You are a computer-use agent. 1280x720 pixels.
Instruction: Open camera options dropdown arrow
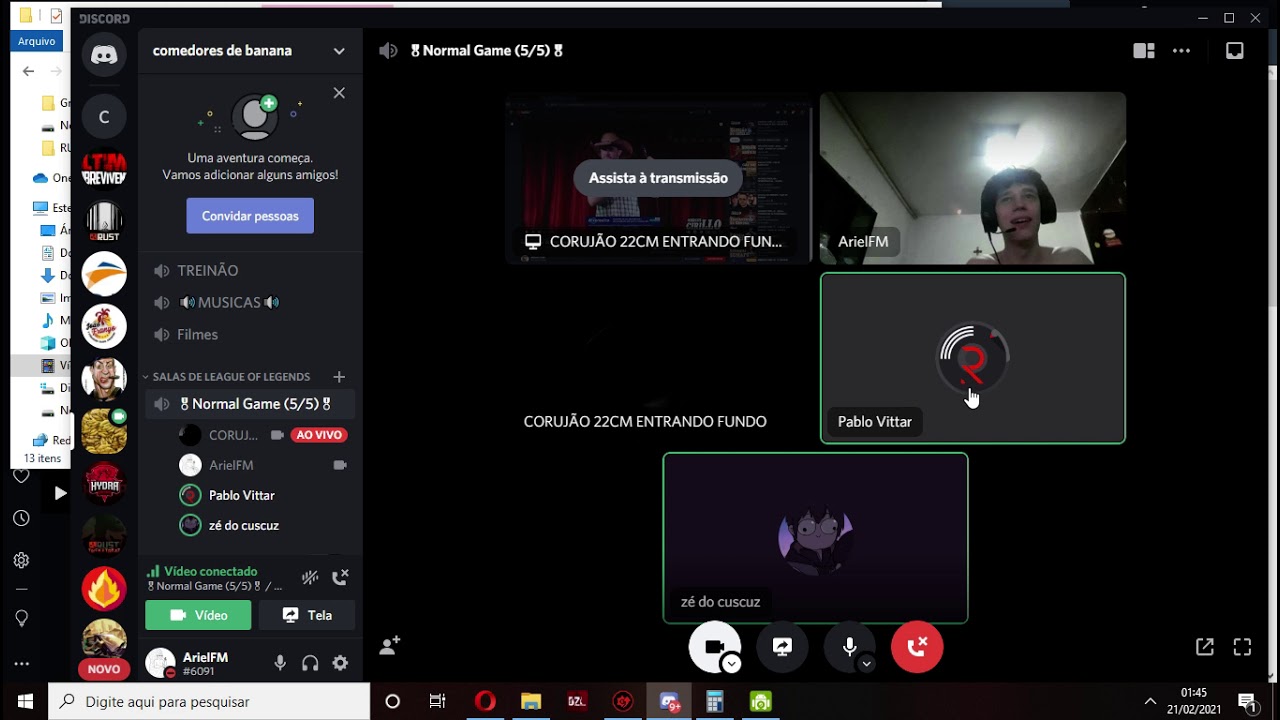point(732,664)
